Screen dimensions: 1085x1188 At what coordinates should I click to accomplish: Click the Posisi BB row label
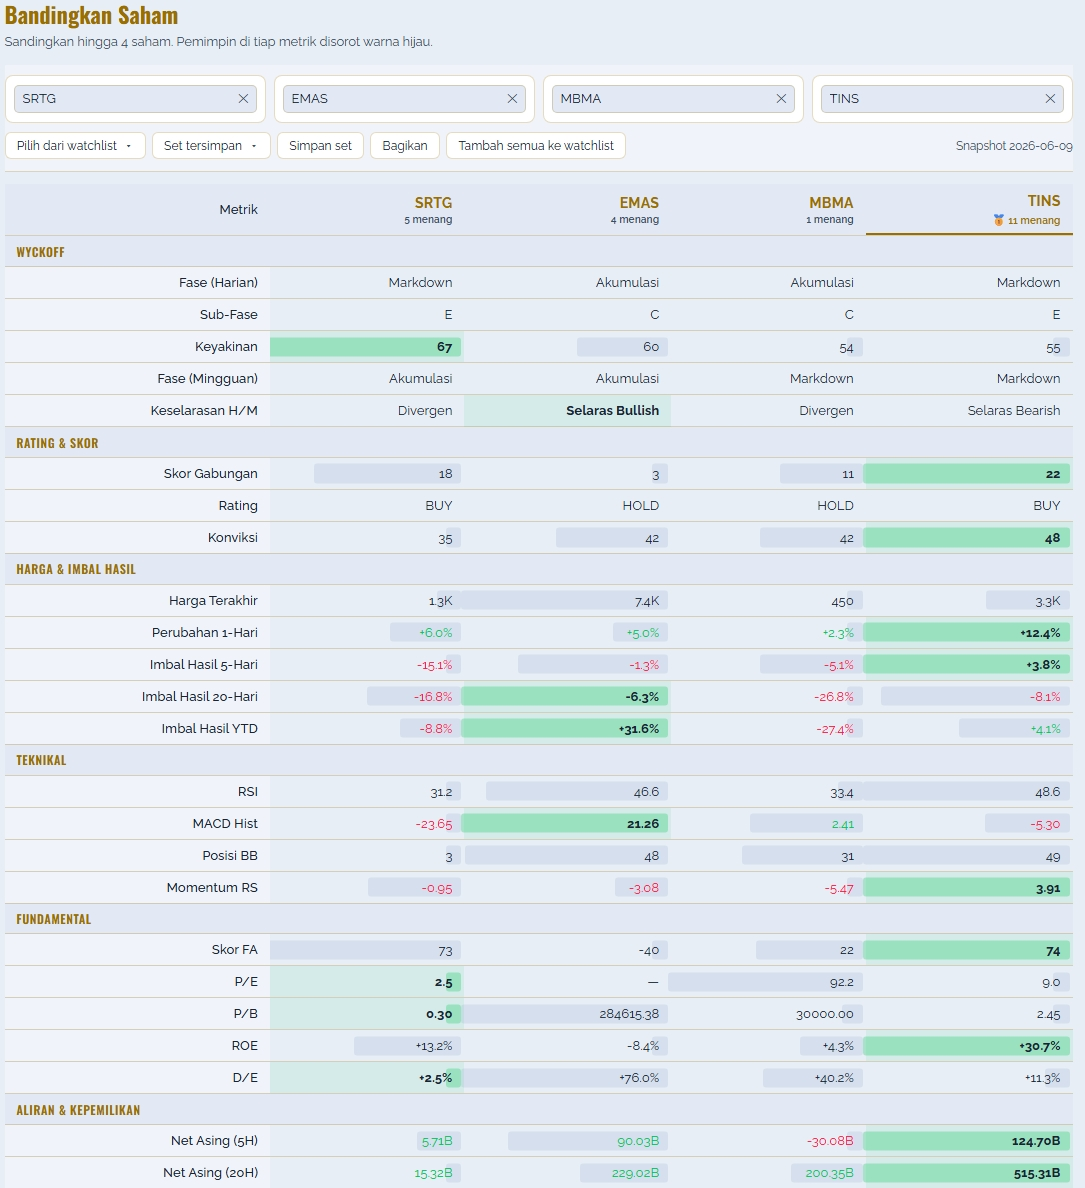pyautogui.click(x=230, y=855)
